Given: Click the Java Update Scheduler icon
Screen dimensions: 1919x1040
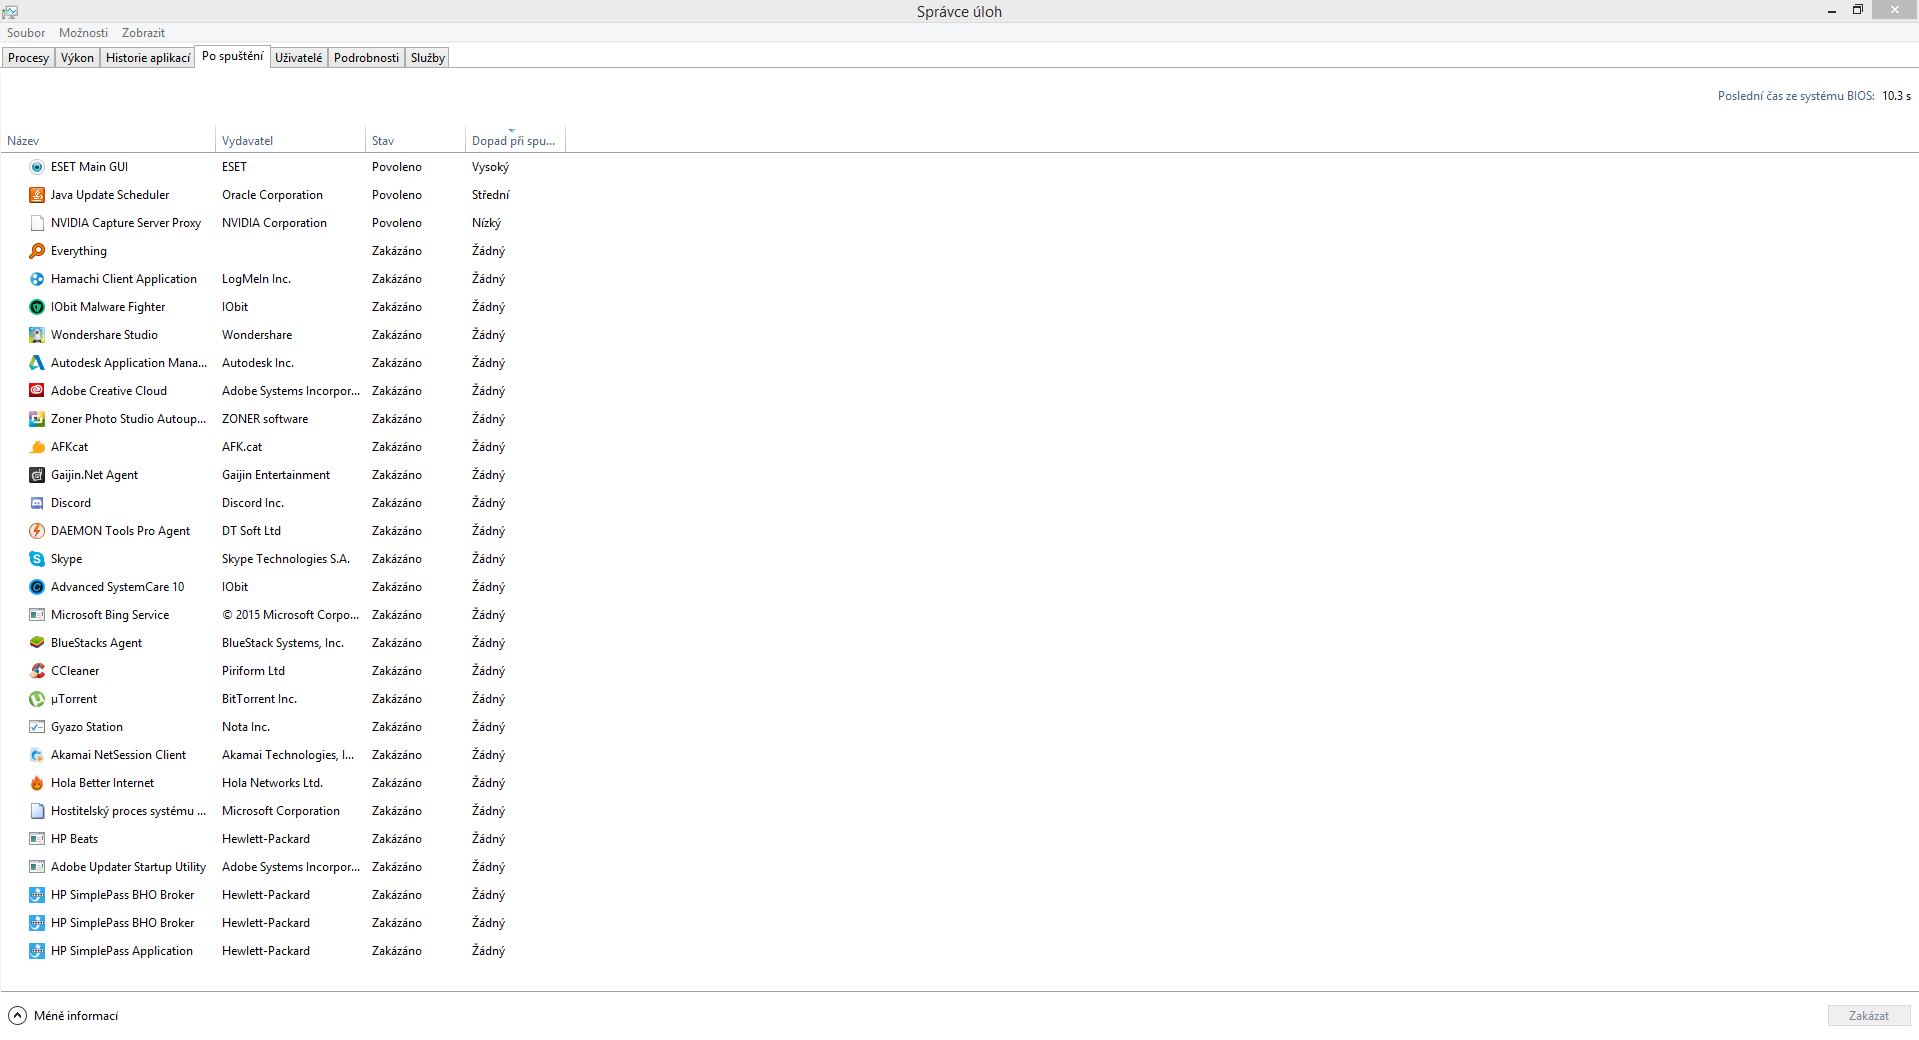Looking at the screenshot, I should tap(37, 195).
